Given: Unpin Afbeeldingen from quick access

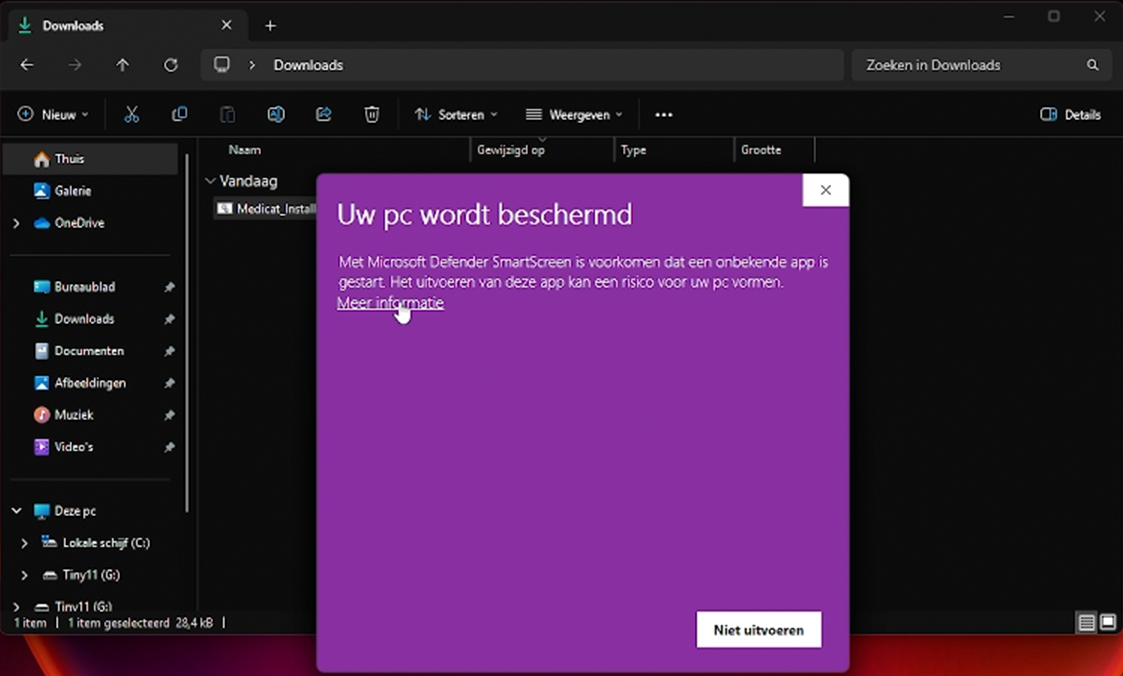Looking at the screenshot, I should pyautogui.click(x=169, y=383).
